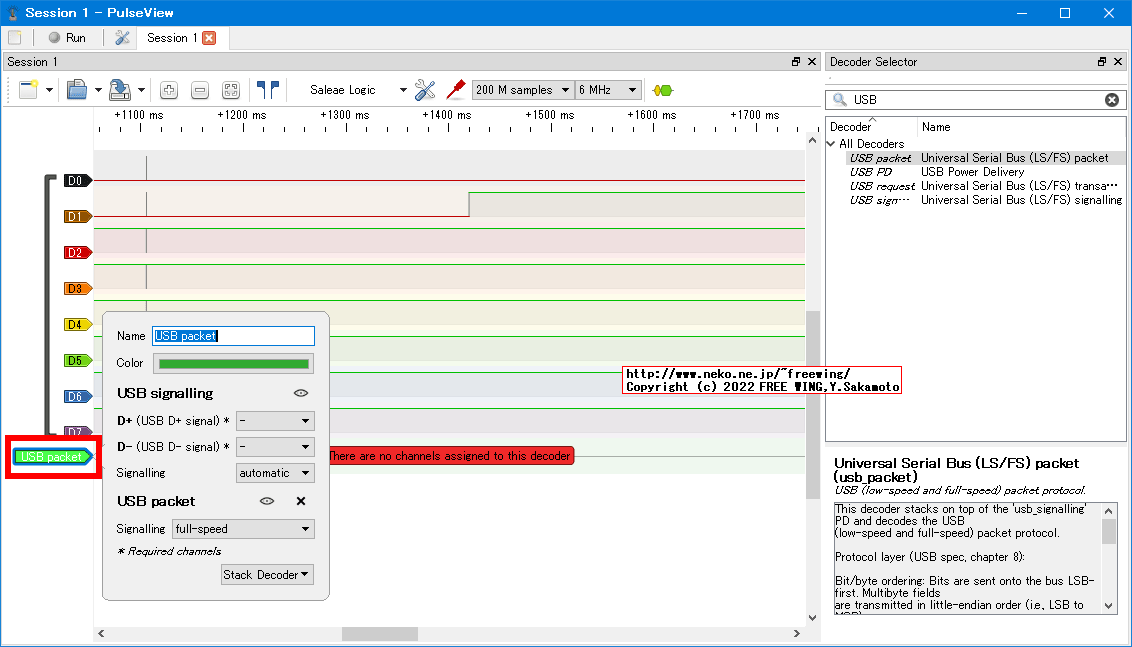The image size is (1132, 647).
Task: Click the Run capture button
Action: [x=67, y=38]
